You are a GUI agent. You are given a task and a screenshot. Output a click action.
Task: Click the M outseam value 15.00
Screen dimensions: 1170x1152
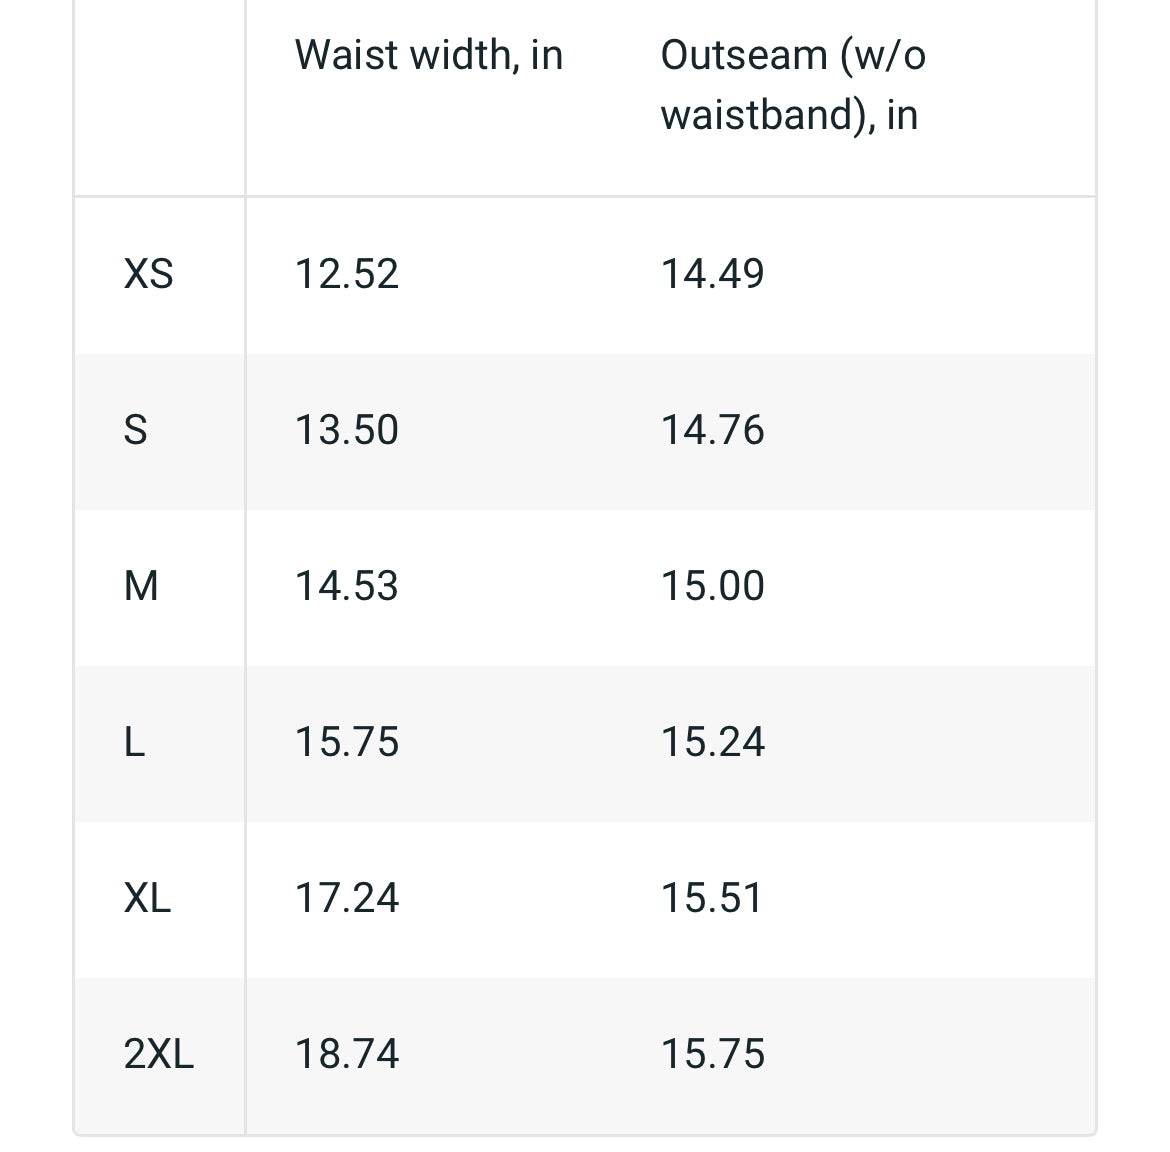(x=713, y=586)
